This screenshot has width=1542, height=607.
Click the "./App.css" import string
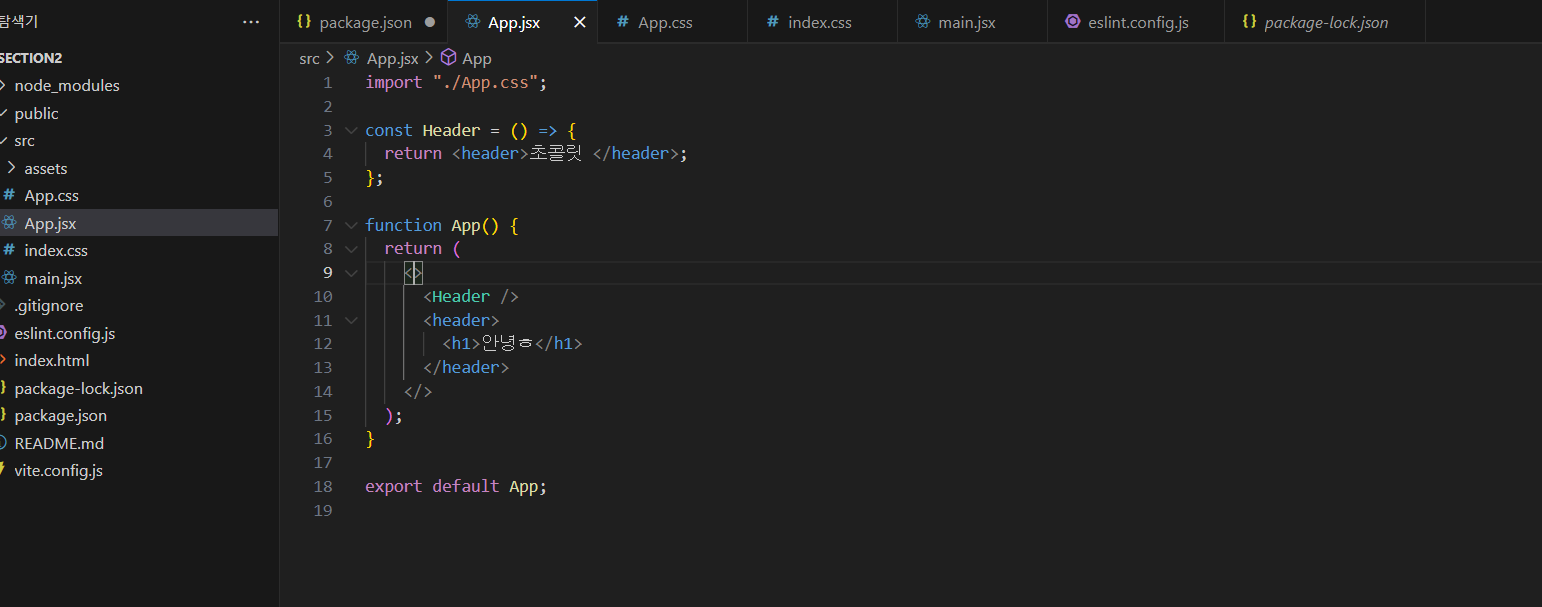pos(485,83)
